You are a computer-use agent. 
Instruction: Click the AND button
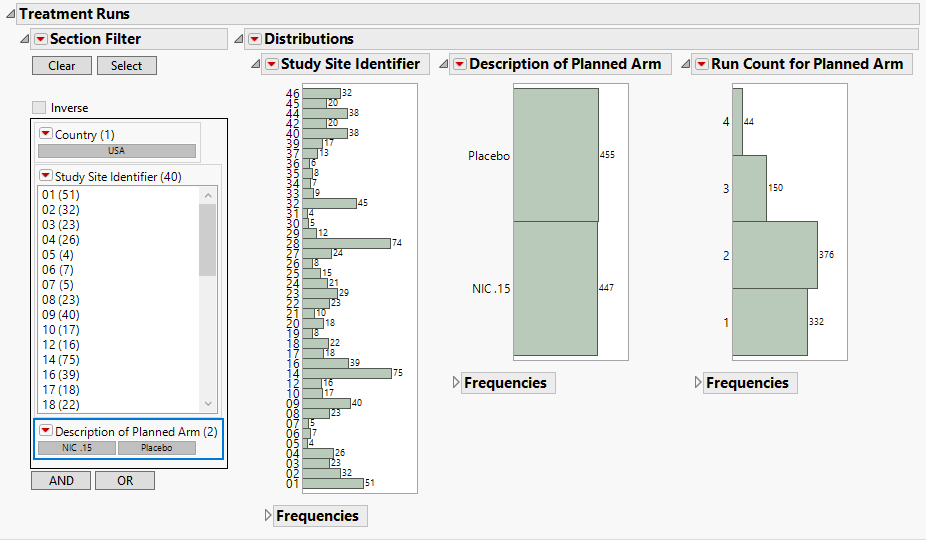coord(61,481)
